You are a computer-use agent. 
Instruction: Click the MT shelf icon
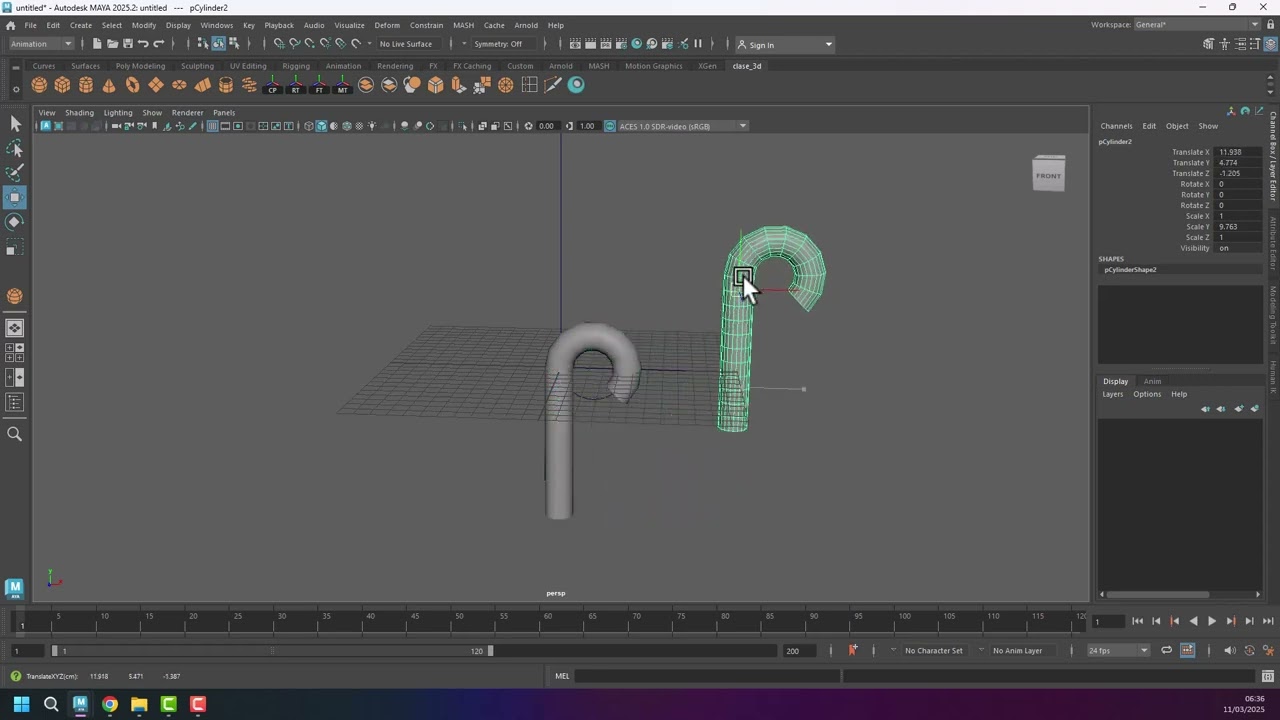[342, 85]
